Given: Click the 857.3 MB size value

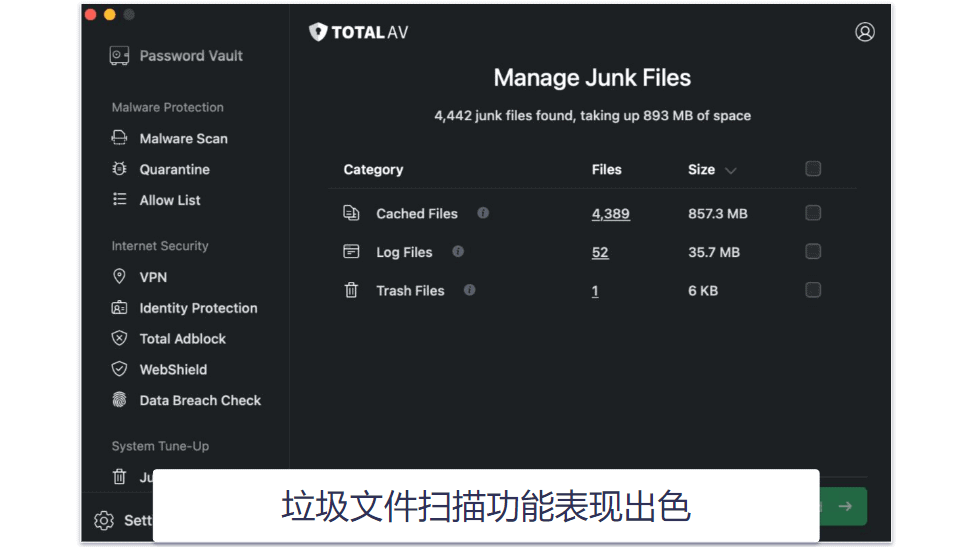Looking at the screenshot, I should coord(718,214).
